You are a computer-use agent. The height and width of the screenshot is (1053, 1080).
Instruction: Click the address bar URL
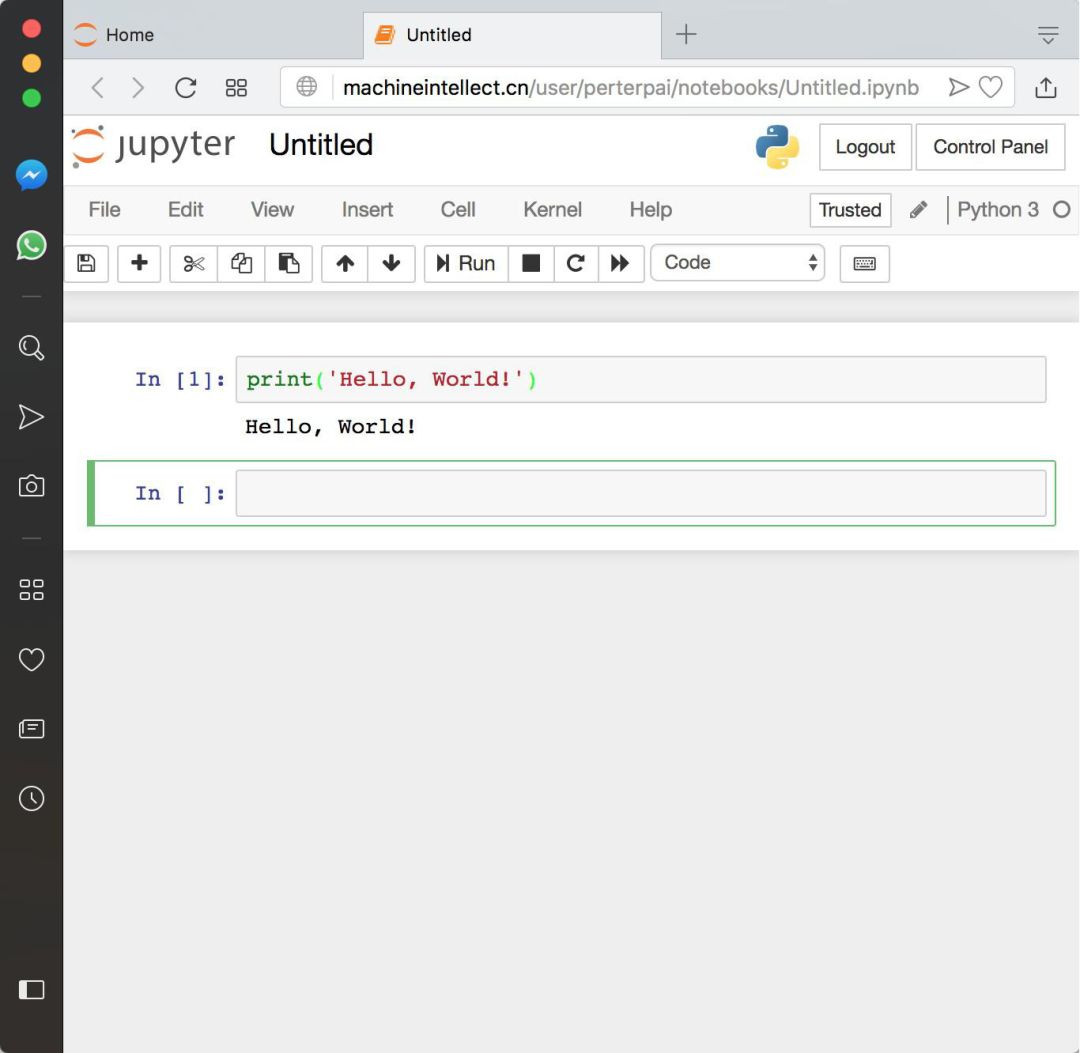click(x=630, y=87)
